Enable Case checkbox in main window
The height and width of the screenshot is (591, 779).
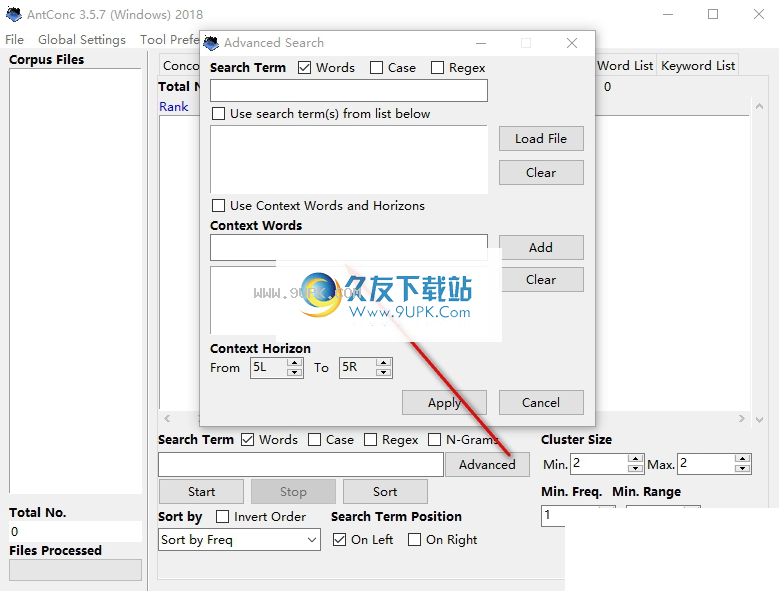314,440
